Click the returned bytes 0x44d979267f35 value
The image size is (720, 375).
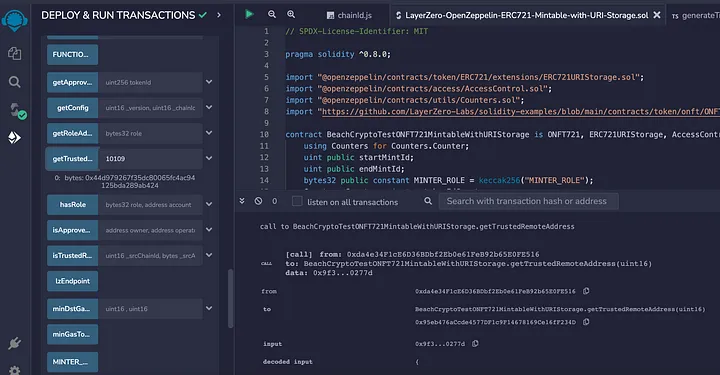(x=130, y=182)
